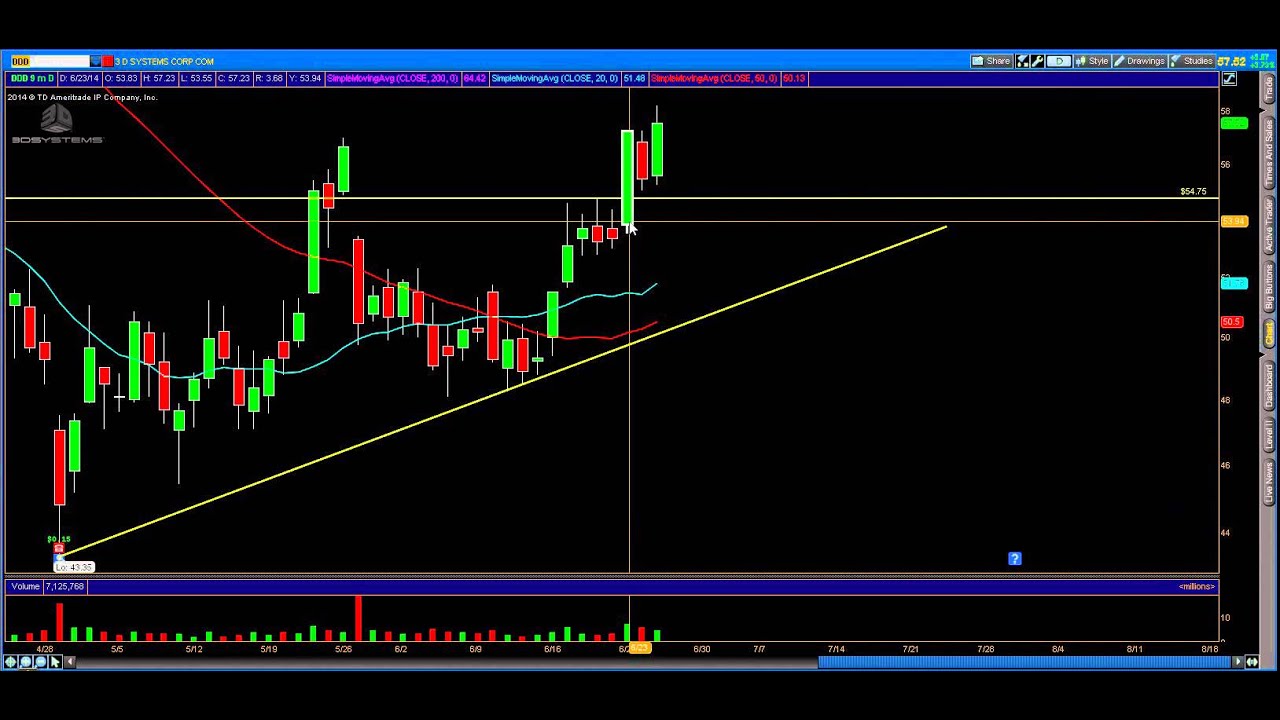Open chart settings wrench icon
The image size is (1280, 720).
click(x=1037, y=61)
